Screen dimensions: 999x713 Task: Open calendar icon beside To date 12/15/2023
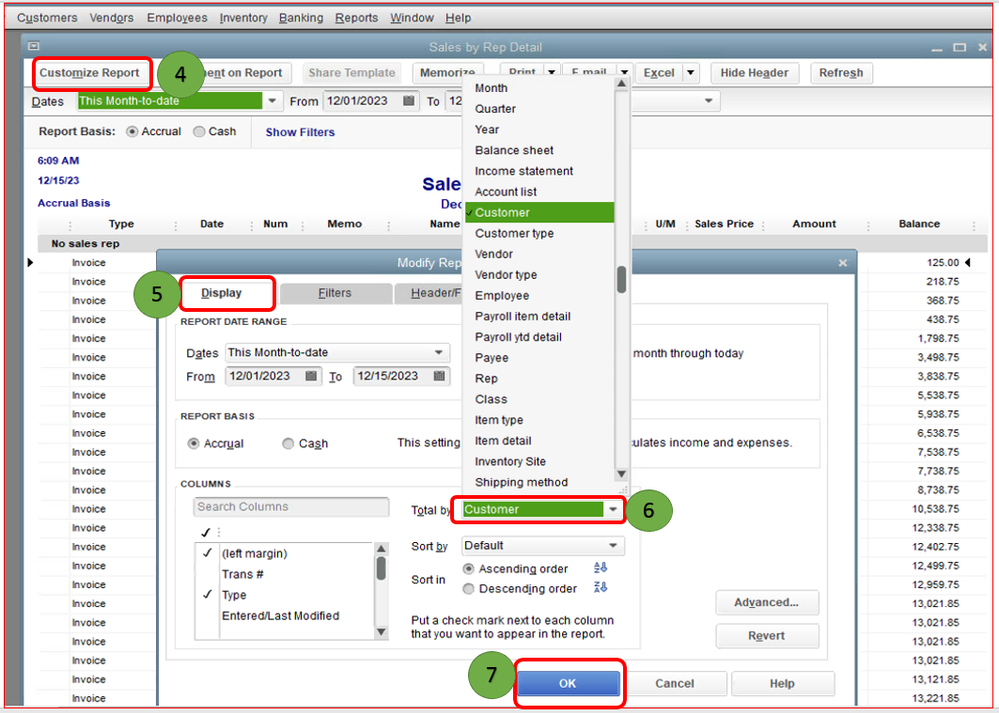point(439,376)
